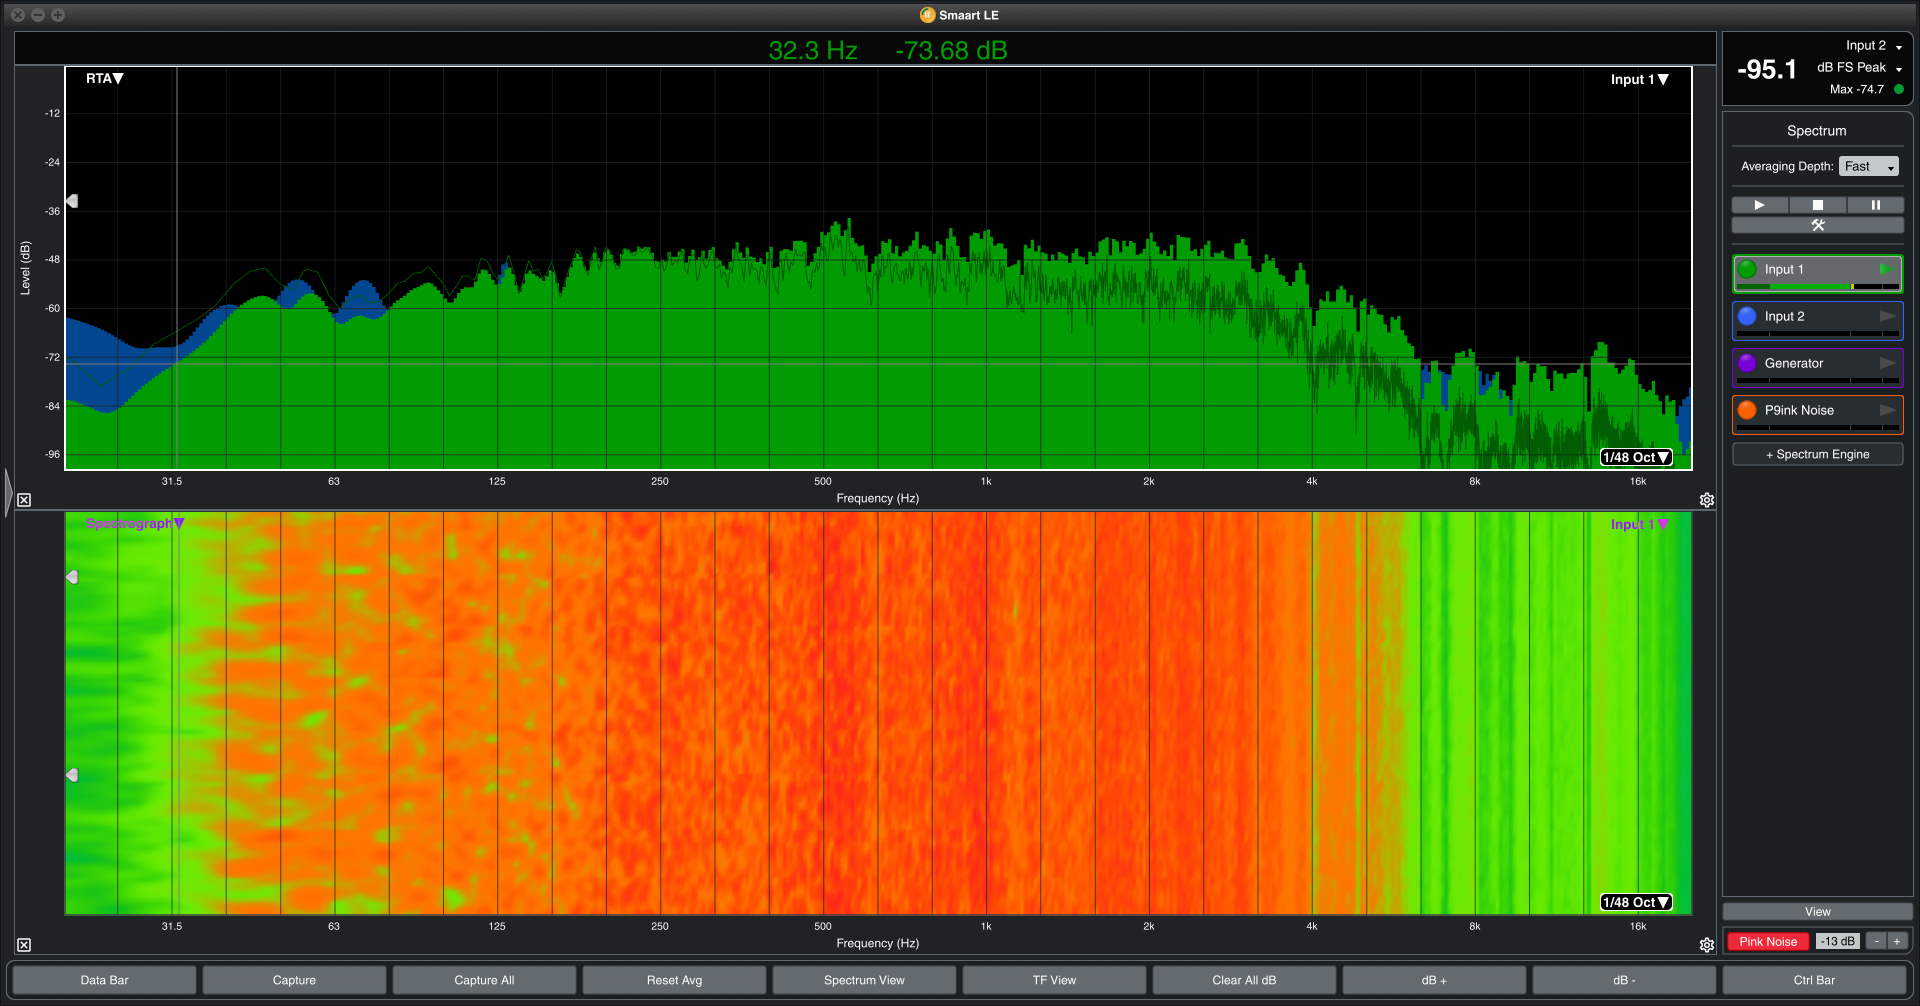
Task: Click the -13 dB generator level field
Action: [1837, 941]
